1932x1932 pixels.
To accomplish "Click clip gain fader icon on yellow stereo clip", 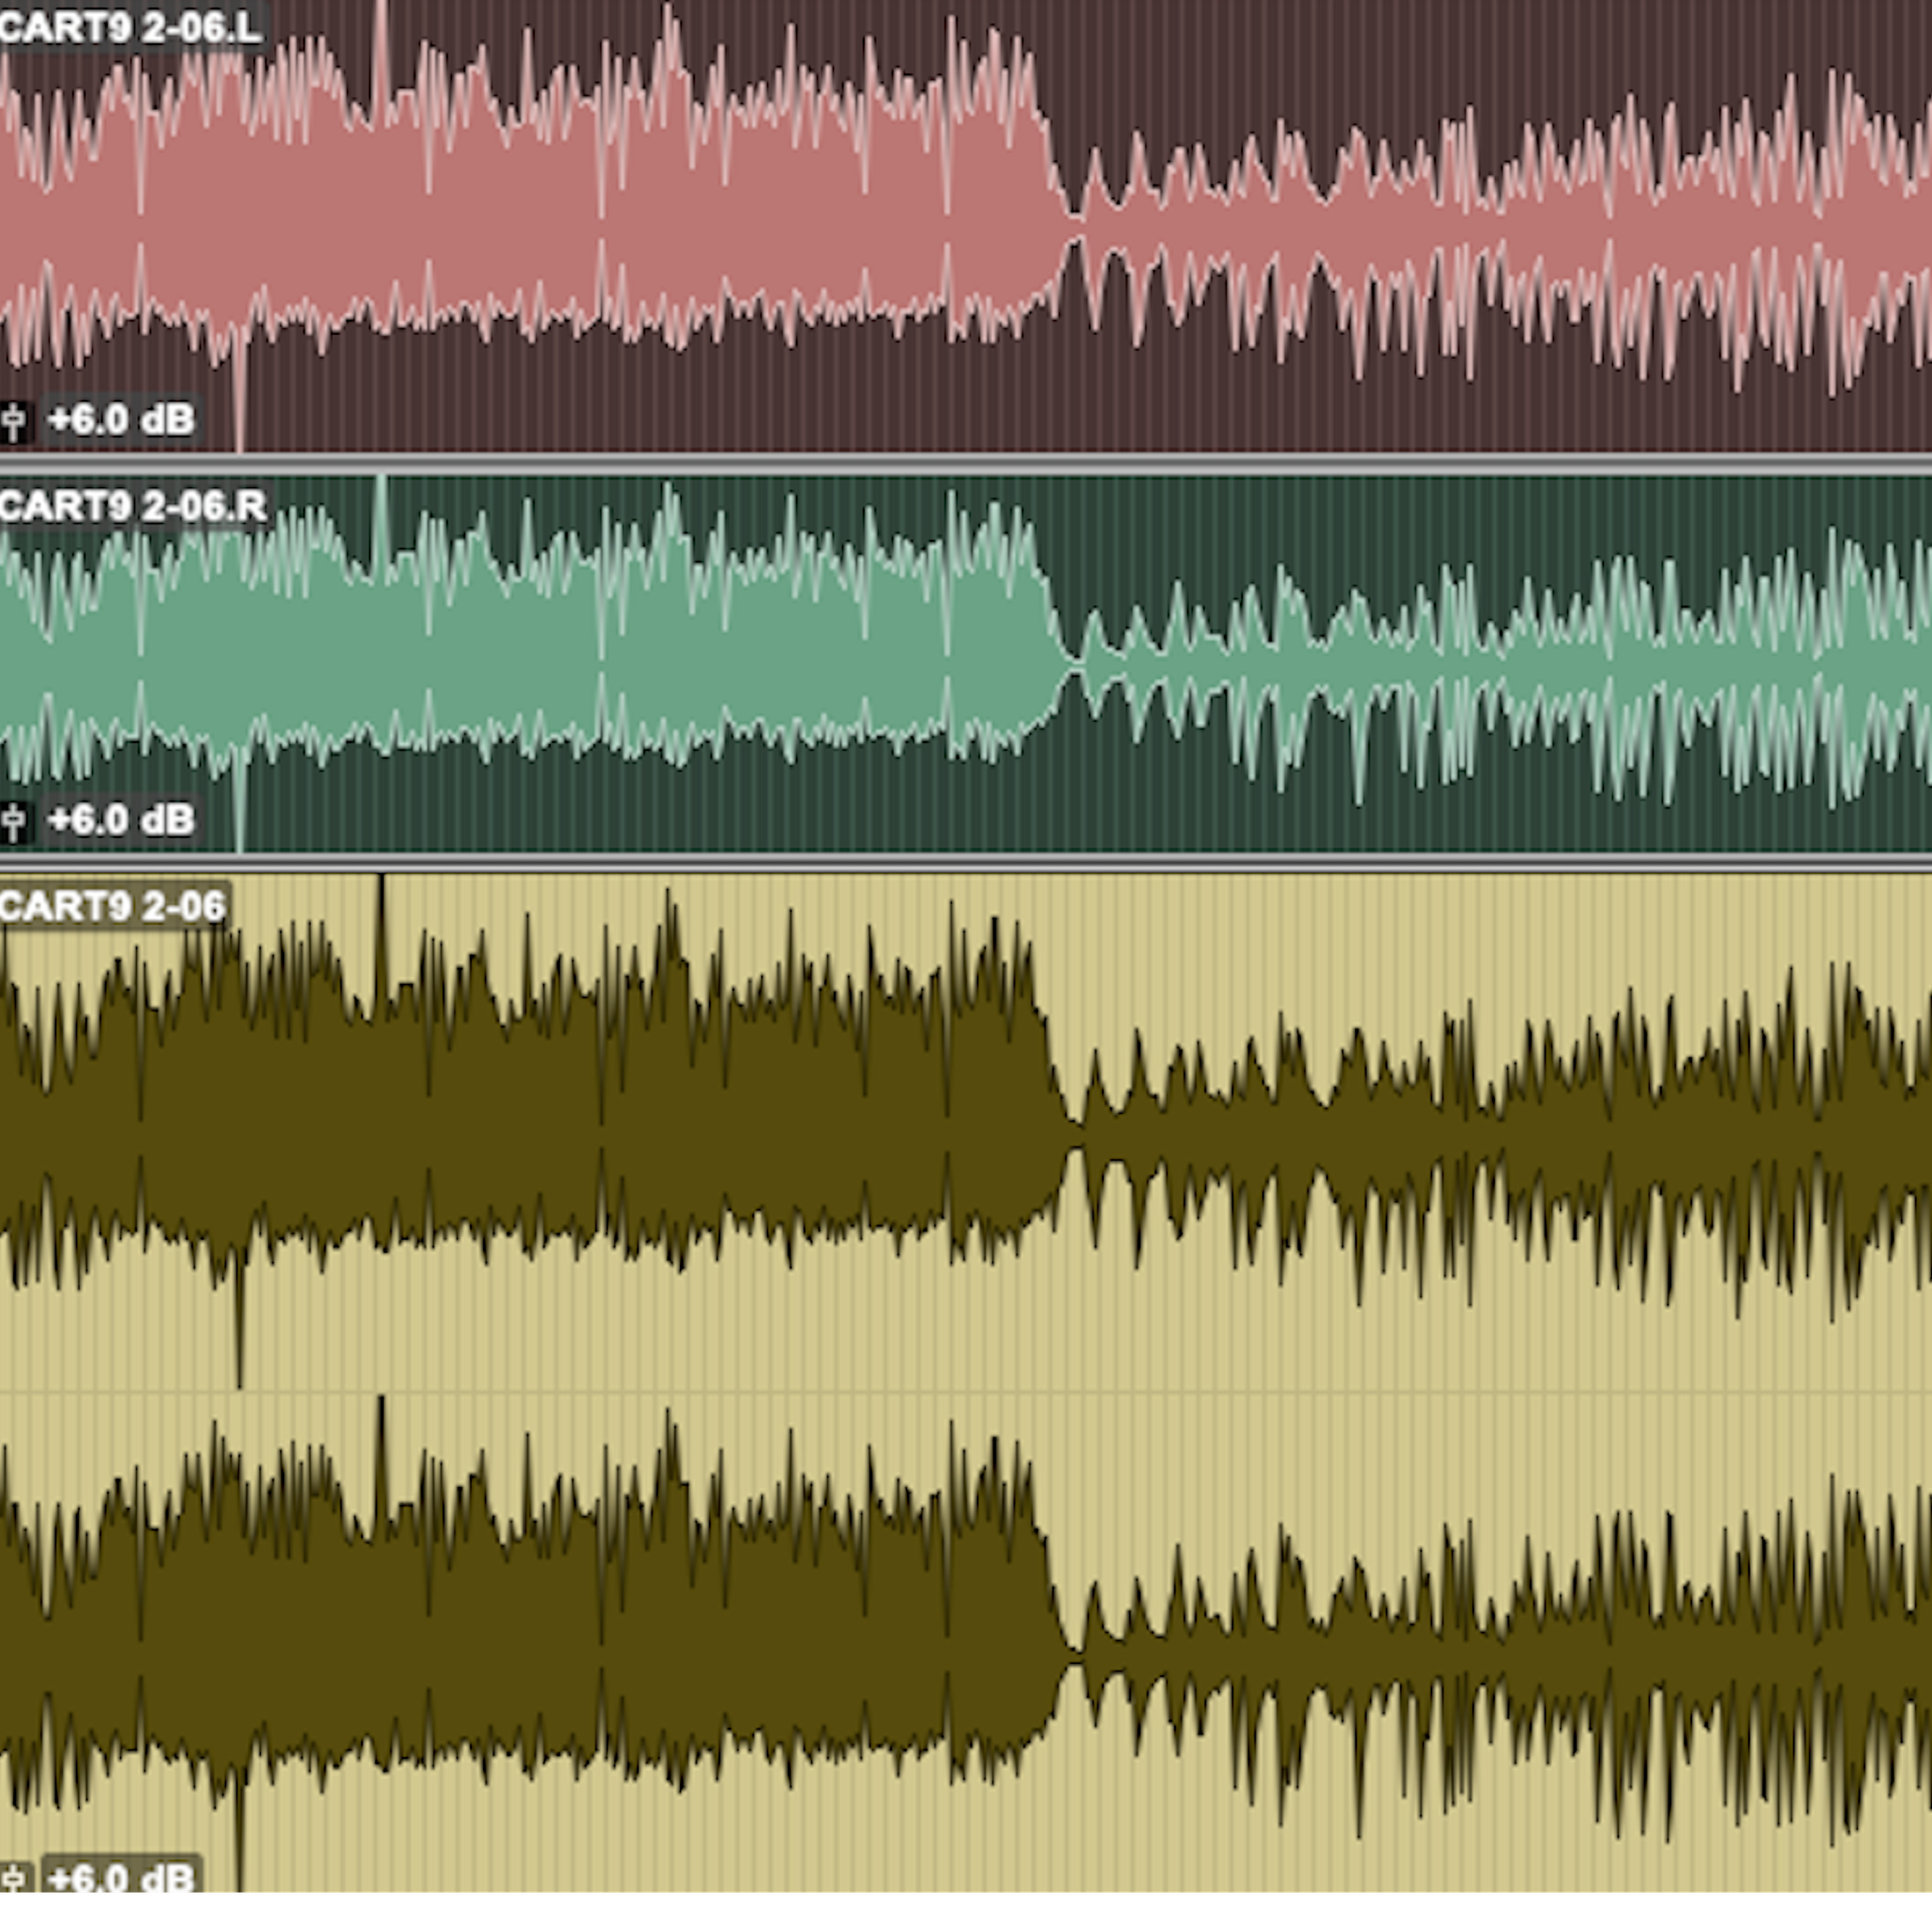I will (x=14, y=1877).
